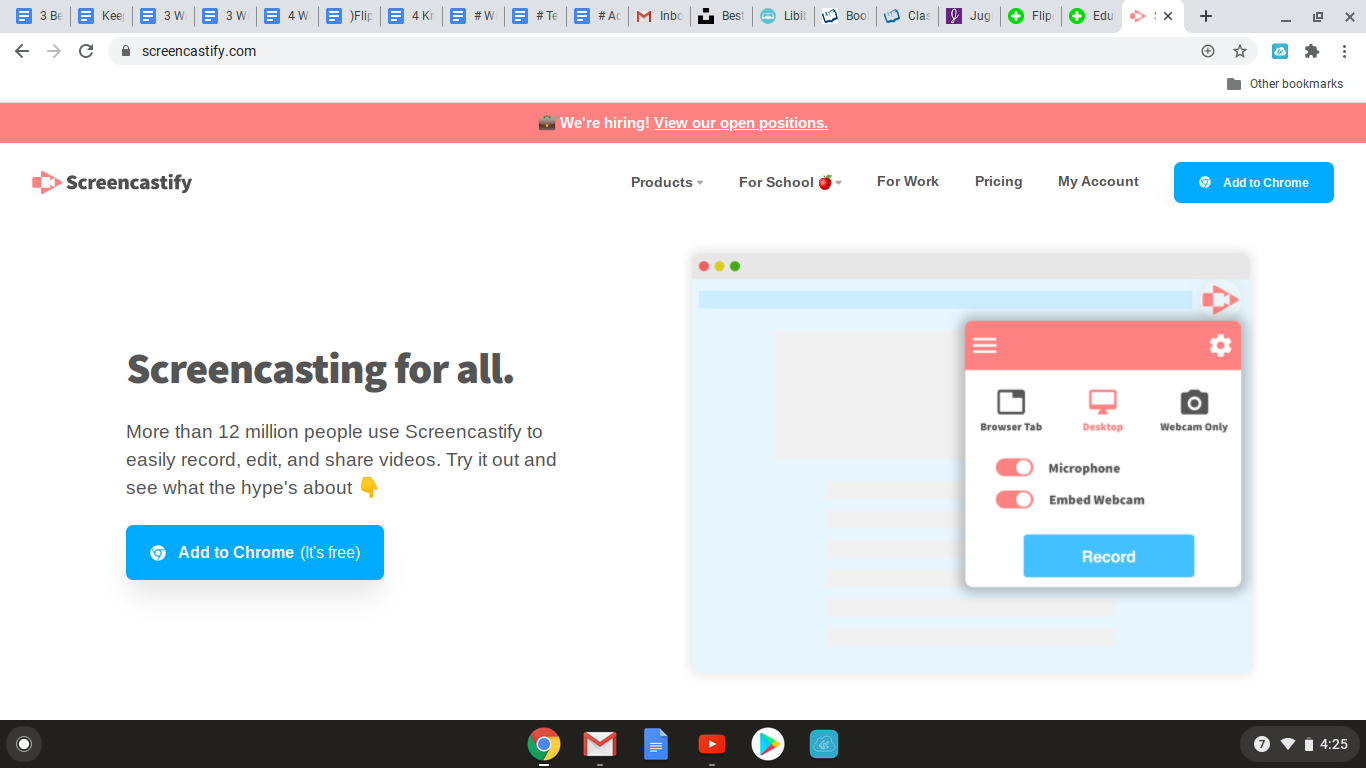Switch to the Libit tab
Image resolution: width=1366 pixels, height=768 pixels.
click(x=783, y=16)
